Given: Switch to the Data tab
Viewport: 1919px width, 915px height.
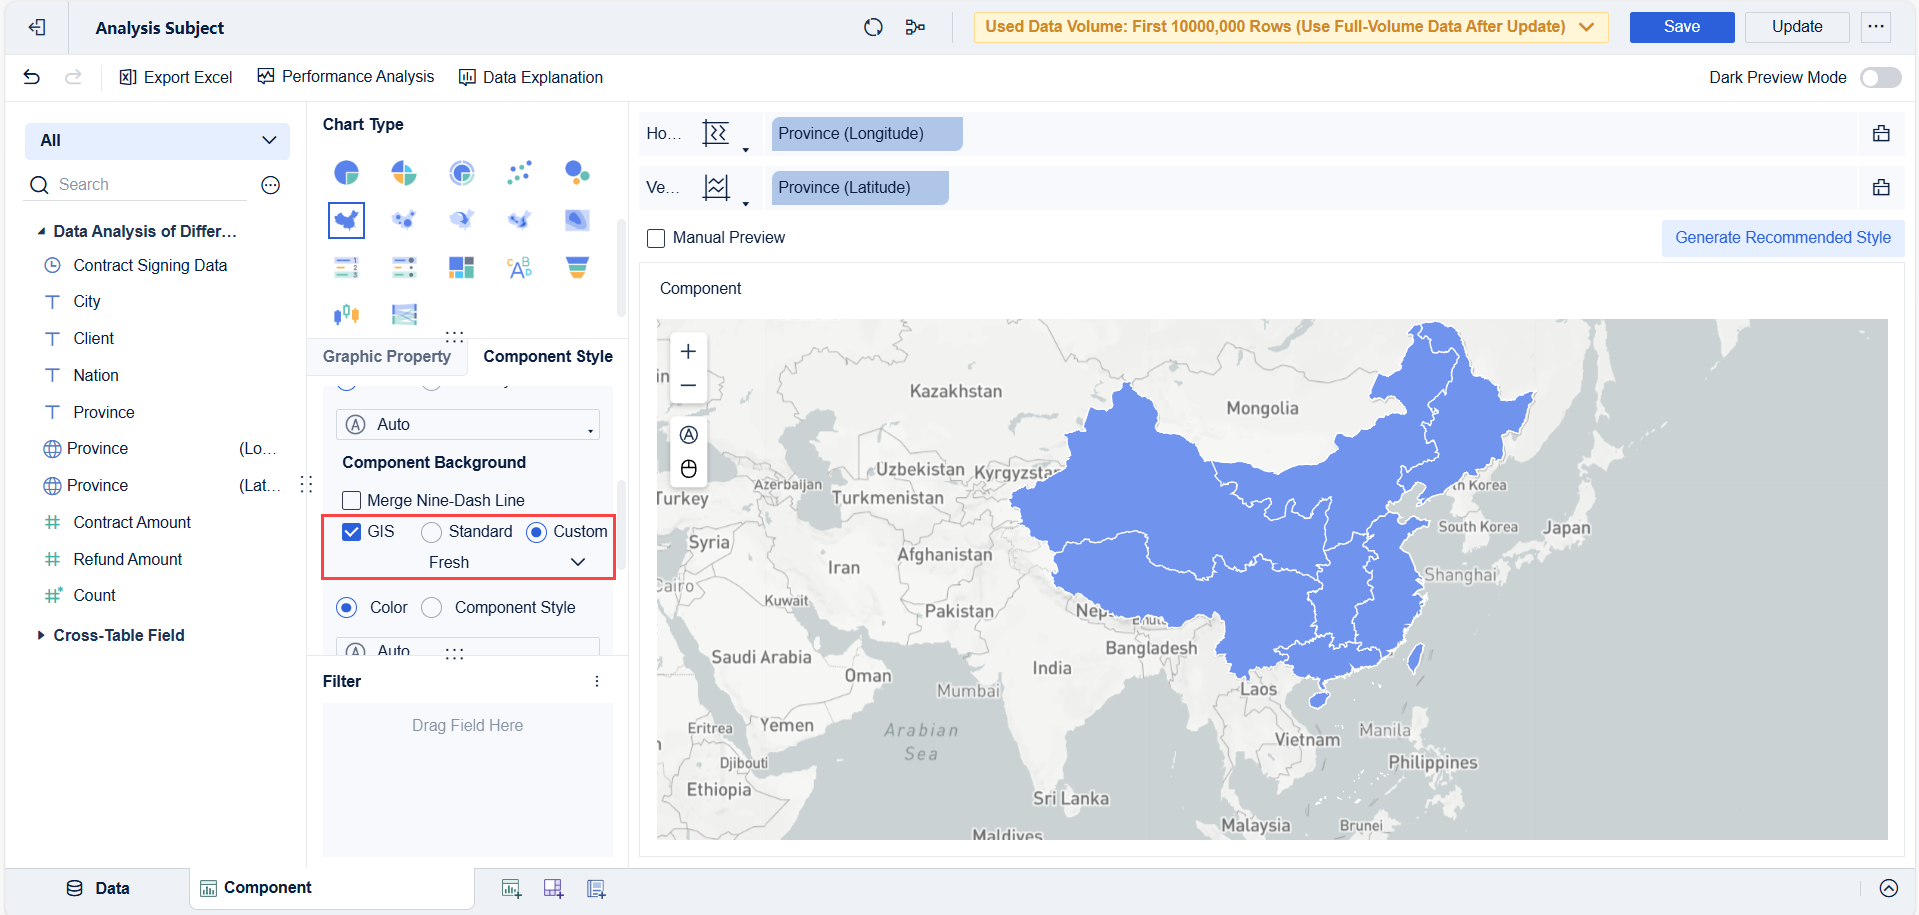Looking at the screenshot, I should tap(98, 888).
